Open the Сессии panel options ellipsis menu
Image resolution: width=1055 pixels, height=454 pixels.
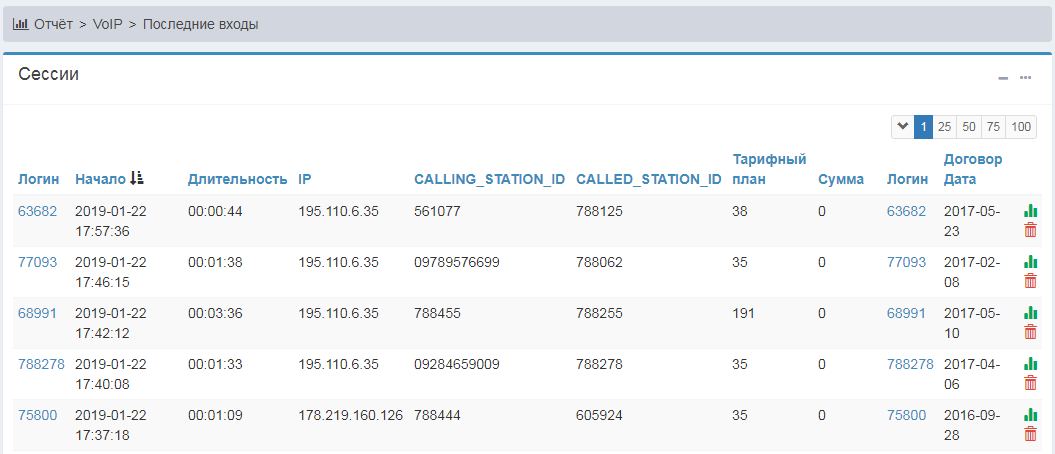click(x=1025, y=77)
